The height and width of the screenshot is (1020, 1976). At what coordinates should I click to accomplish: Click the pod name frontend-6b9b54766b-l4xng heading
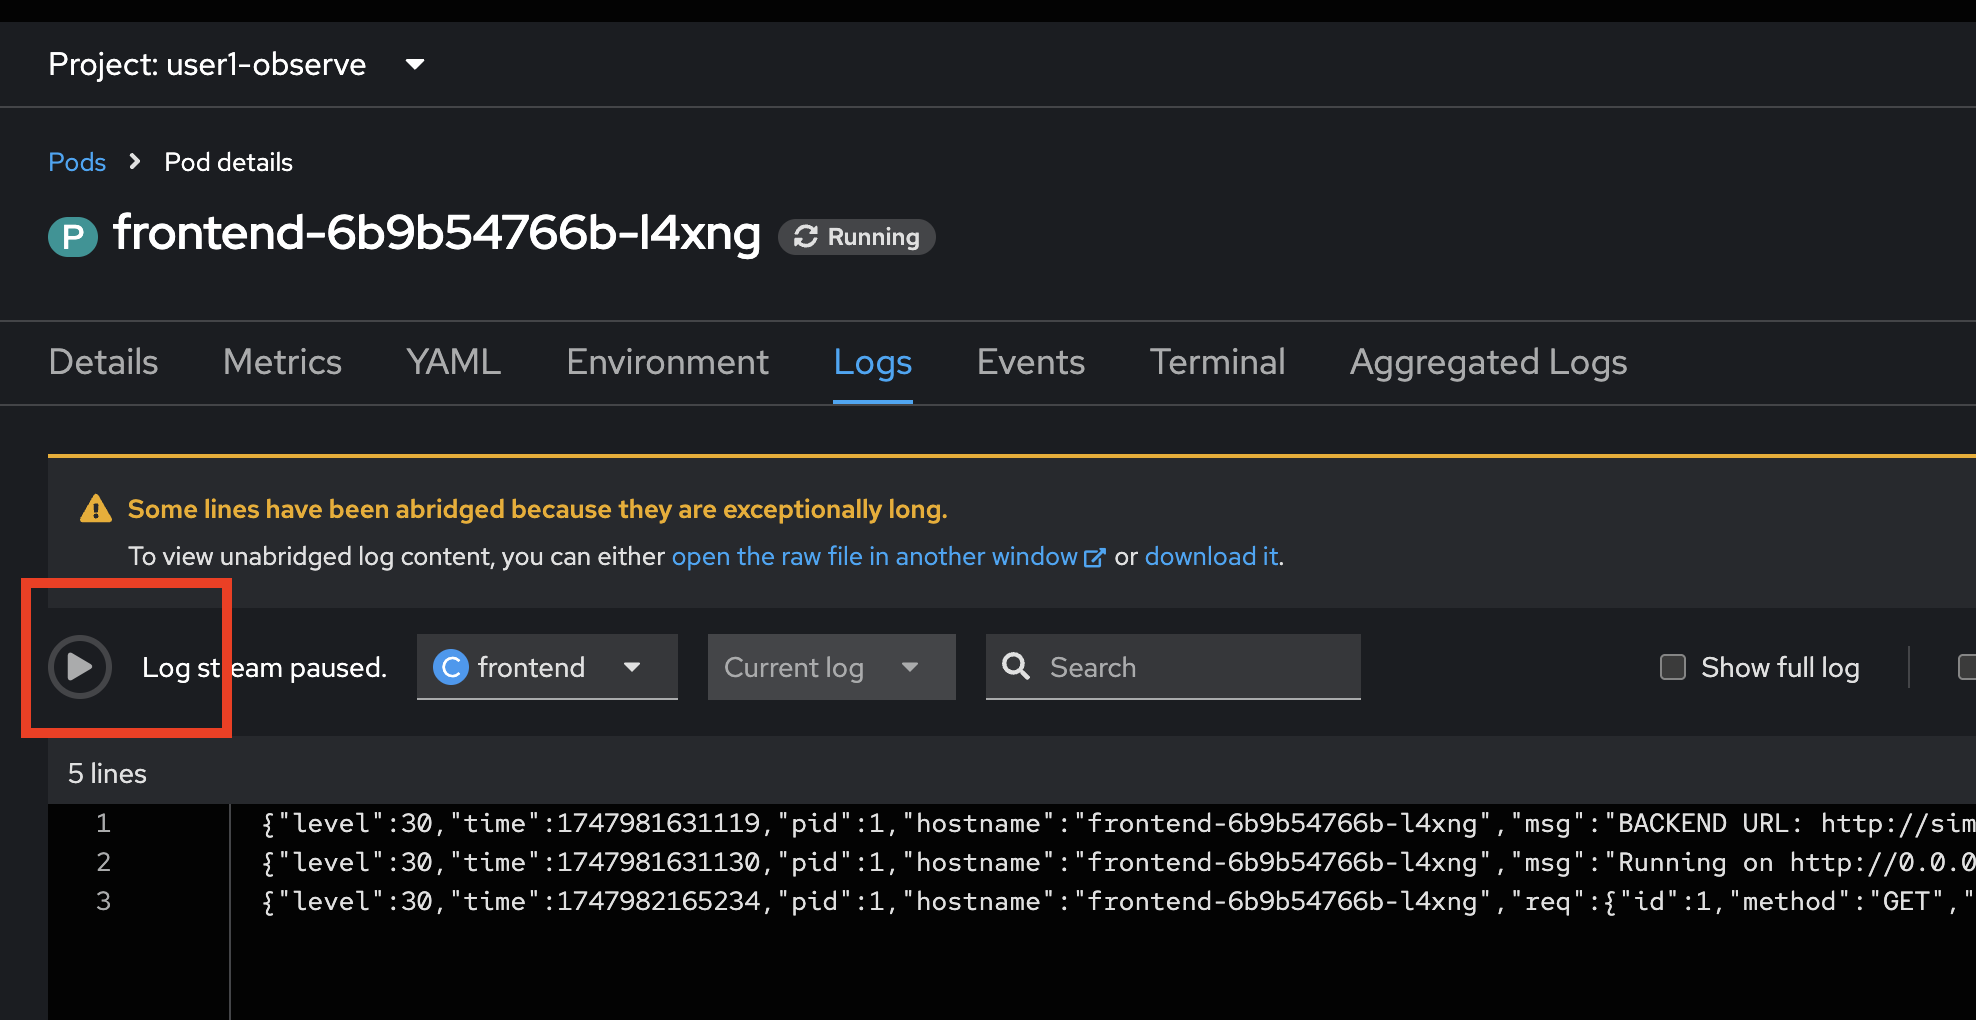(437, 233)
